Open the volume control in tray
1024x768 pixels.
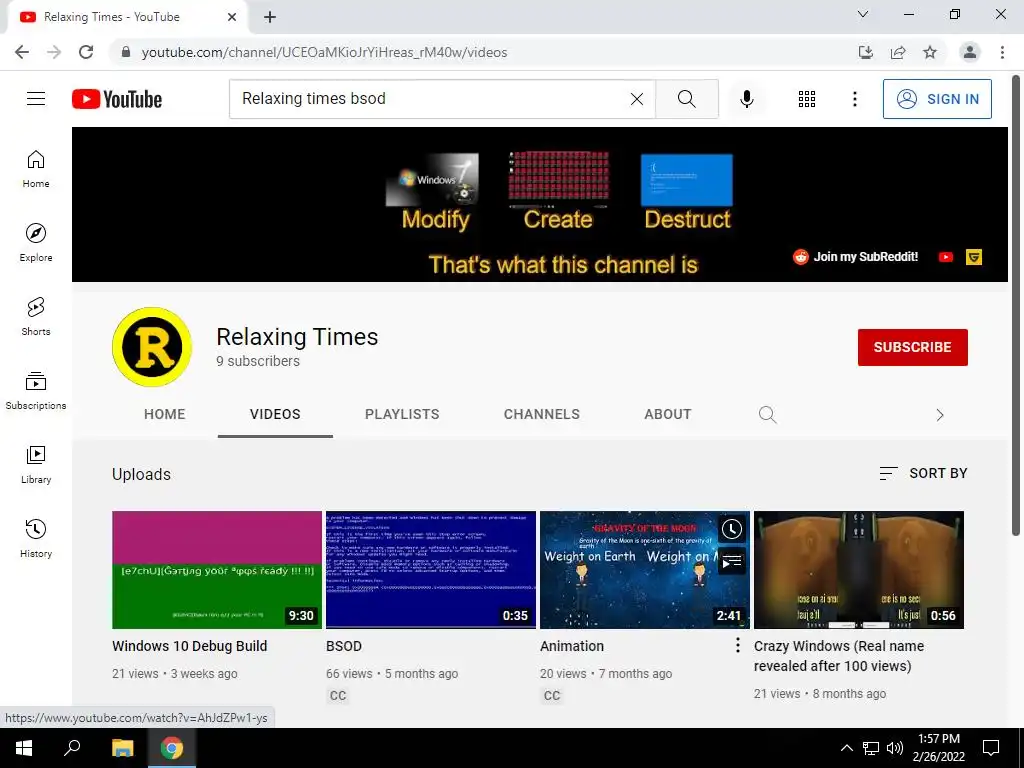tap(895, 748)
